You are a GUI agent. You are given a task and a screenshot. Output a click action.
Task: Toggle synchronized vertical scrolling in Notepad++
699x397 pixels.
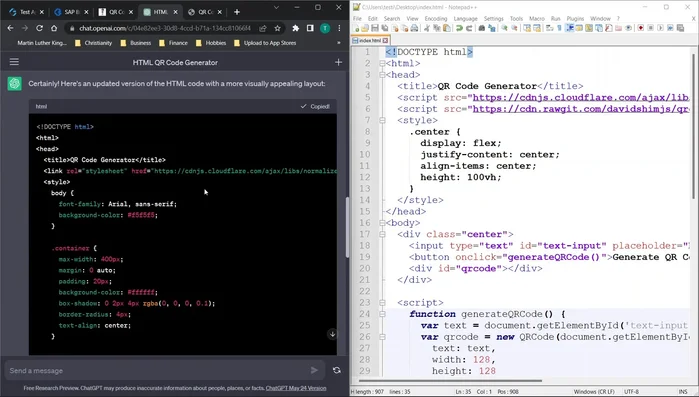pyautogui.click(x=527, y=28)
